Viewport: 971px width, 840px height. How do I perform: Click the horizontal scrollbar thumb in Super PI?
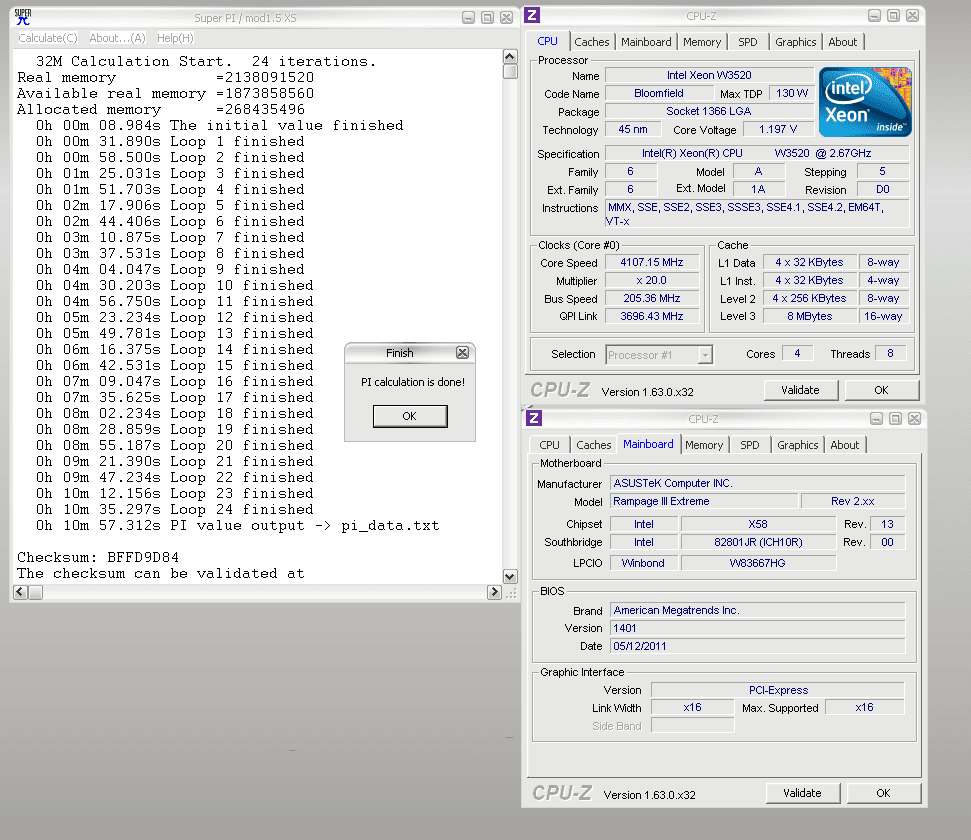click(36, 592)
